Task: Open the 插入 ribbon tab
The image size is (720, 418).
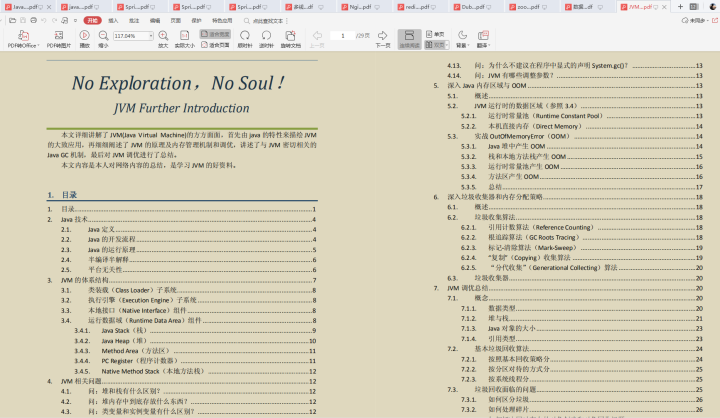Action: (113, 21)
